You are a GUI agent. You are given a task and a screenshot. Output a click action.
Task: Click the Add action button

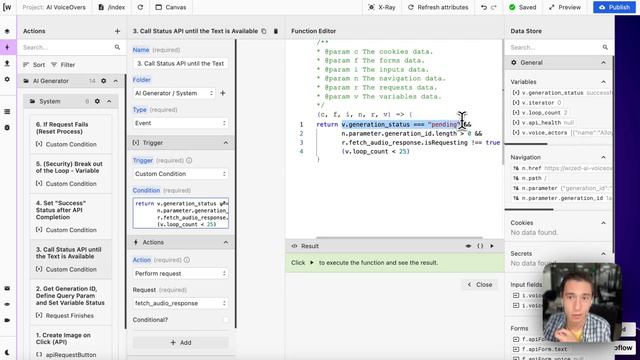click(180, 342)
